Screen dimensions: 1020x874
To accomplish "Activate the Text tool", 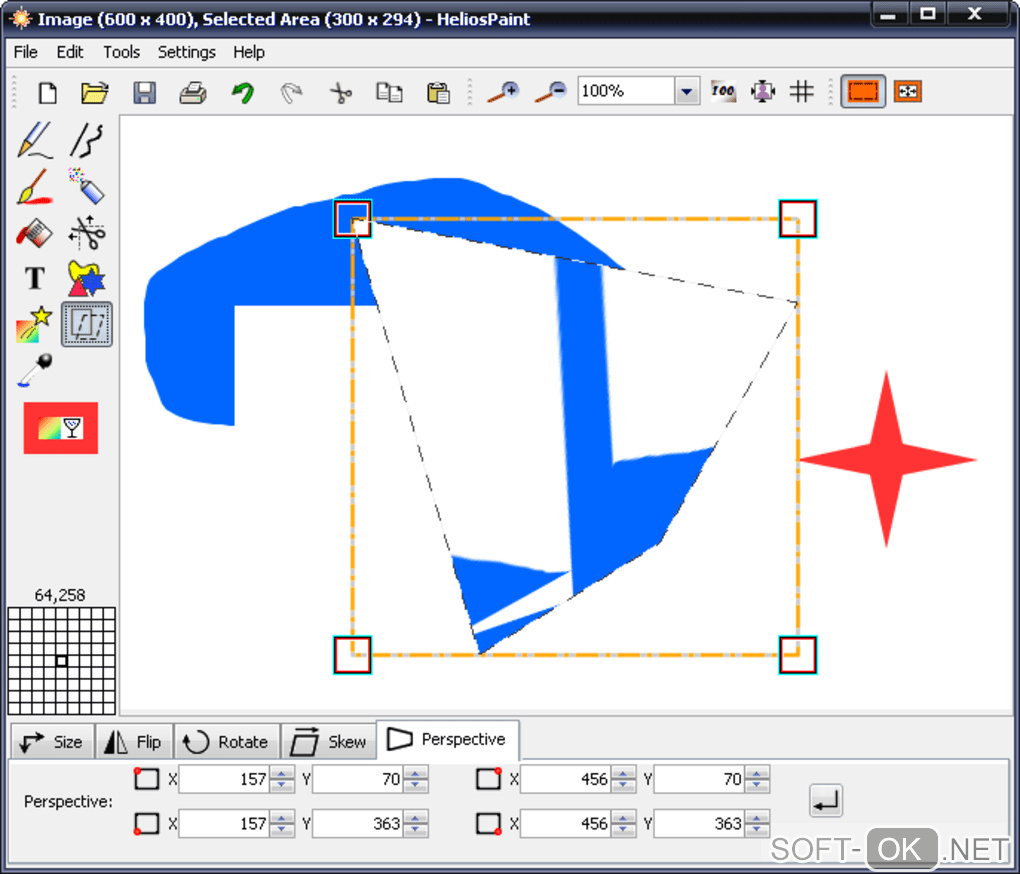I will pos(35,279).
